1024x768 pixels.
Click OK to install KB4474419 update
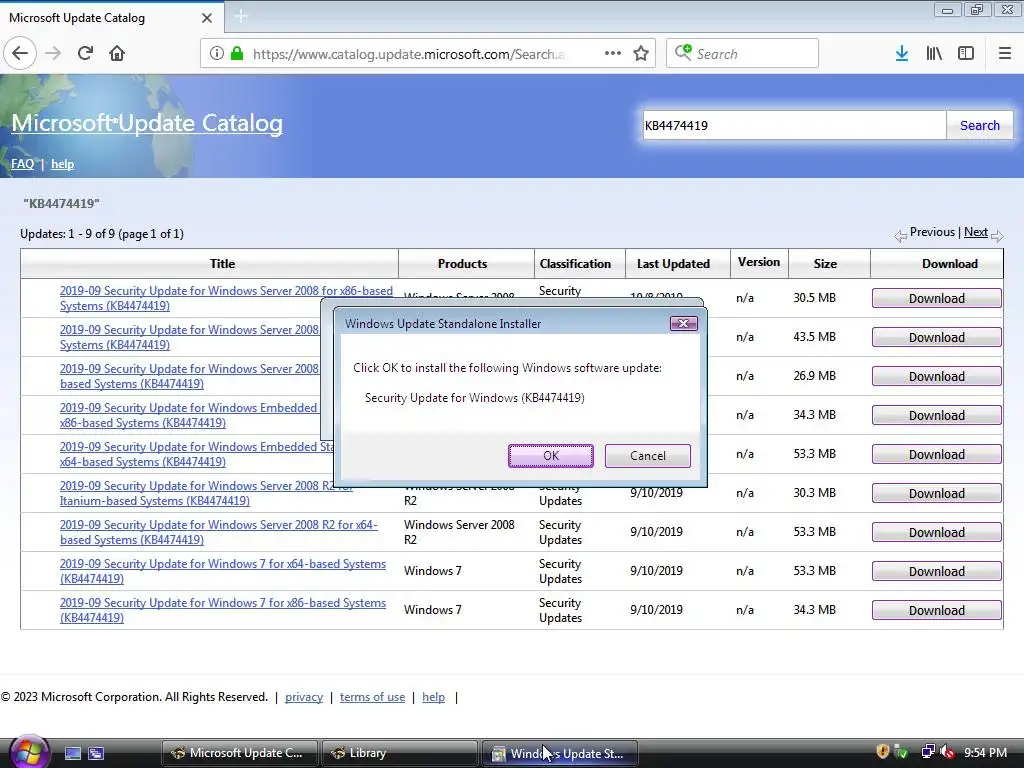click(551, 456)
